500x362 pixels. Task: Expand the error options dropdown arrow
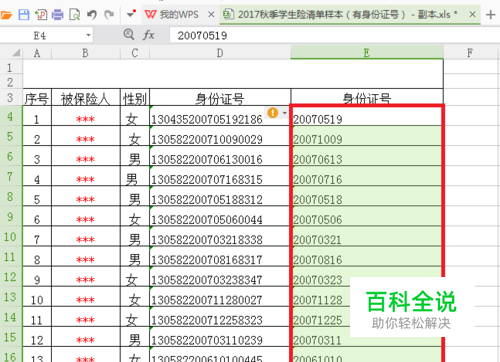[x=284, y=113]
